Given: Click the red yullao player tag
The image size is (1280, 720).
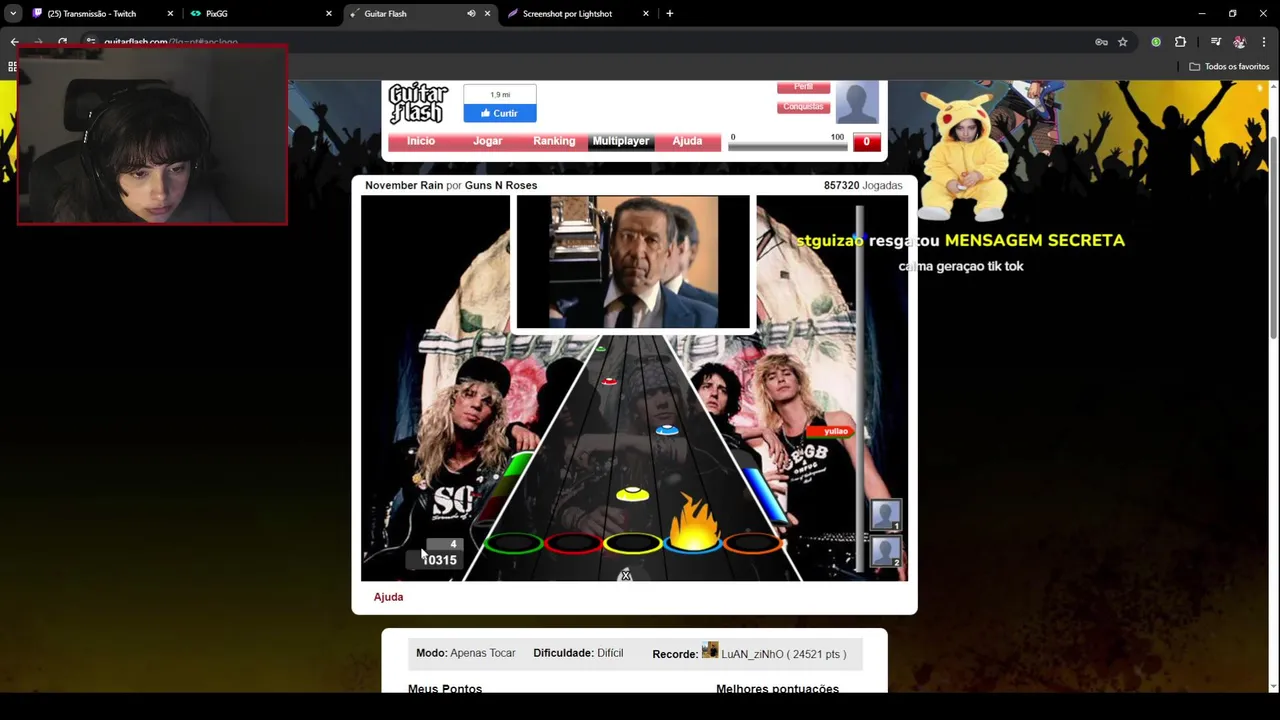Looking at the screenshot, I should tap(830, 431).
